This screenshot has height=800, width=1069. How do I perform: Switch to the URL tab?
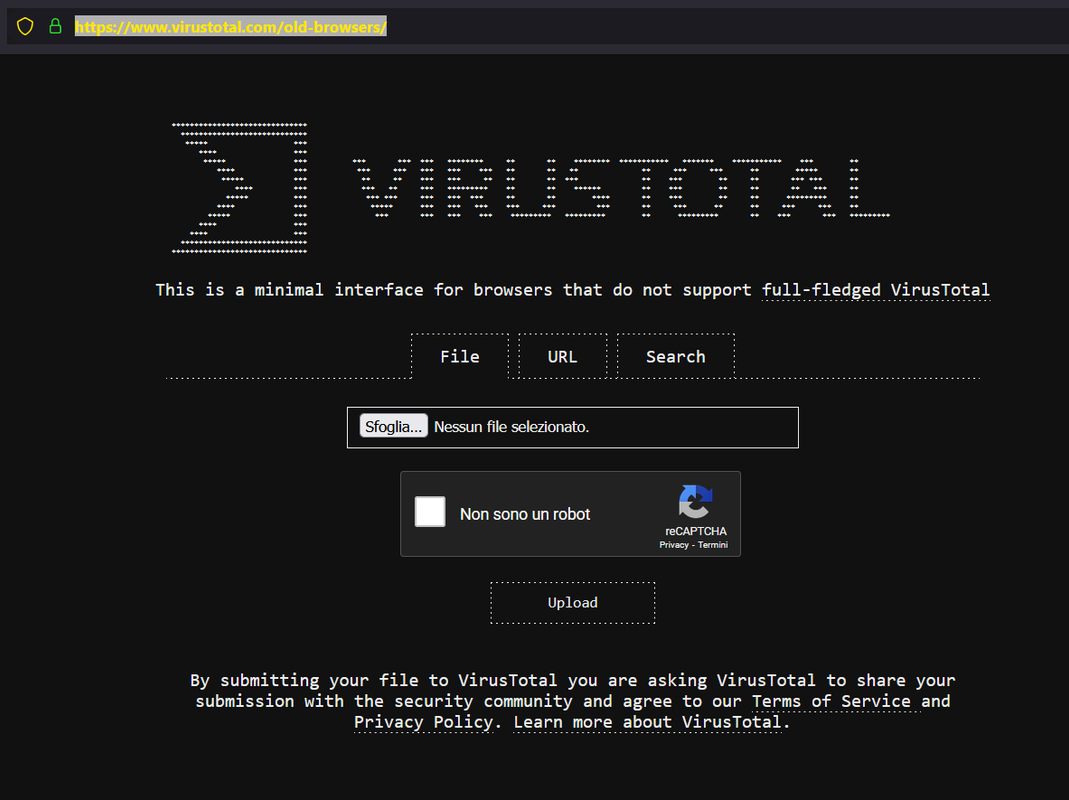(562, 356)
